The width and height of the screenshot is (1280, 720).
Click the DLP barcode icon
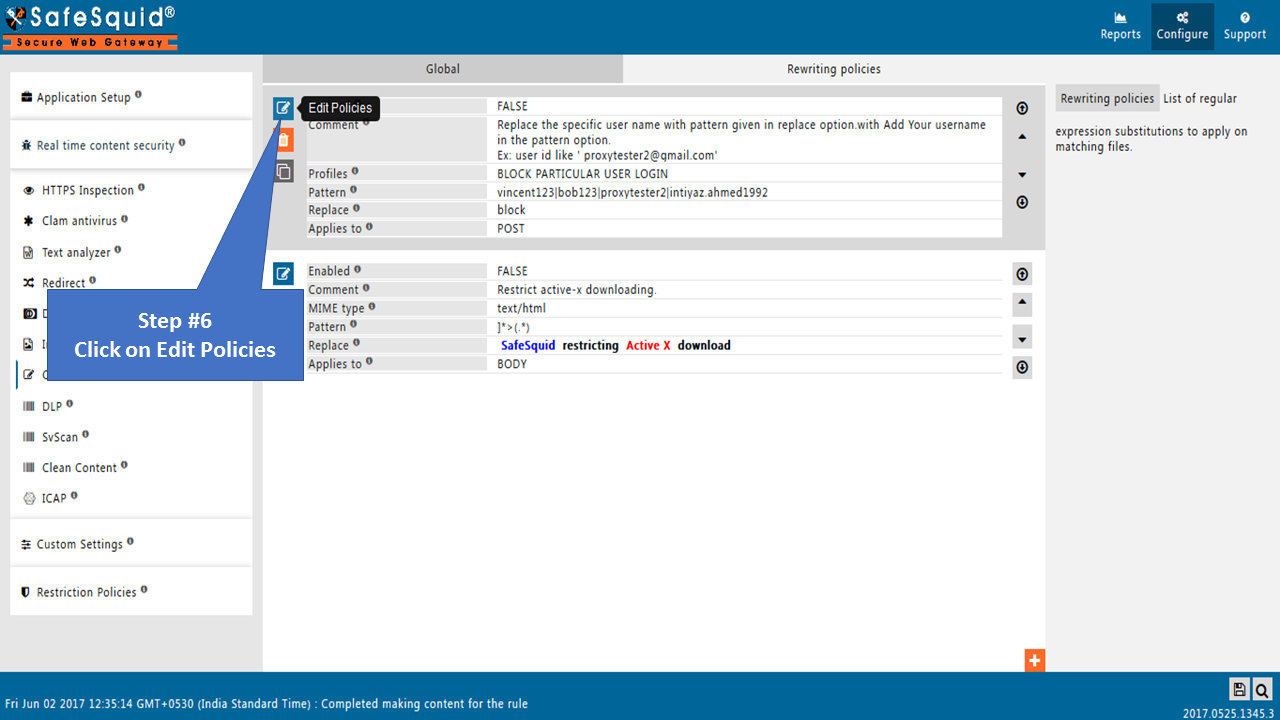pos(29,406)
